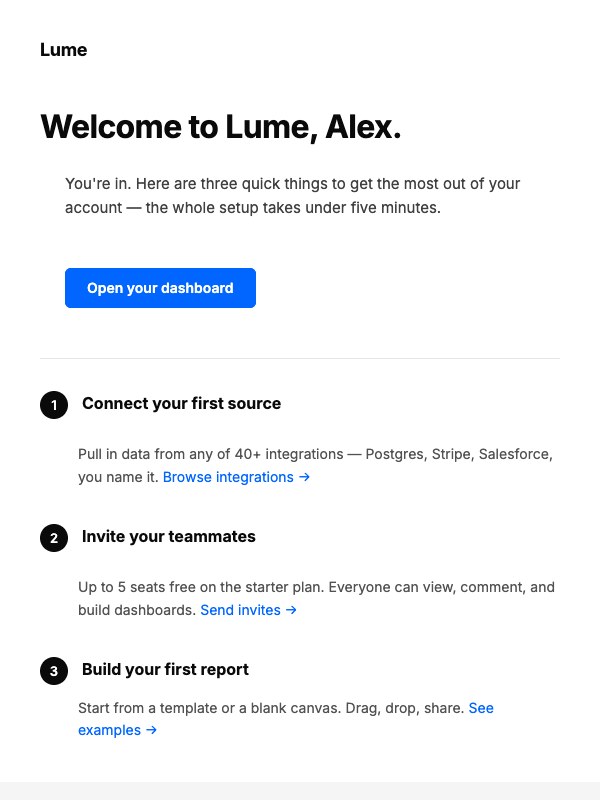The image size is (600, 800).
Task: Click the number 3 step badge
Action: click(54, 671)
